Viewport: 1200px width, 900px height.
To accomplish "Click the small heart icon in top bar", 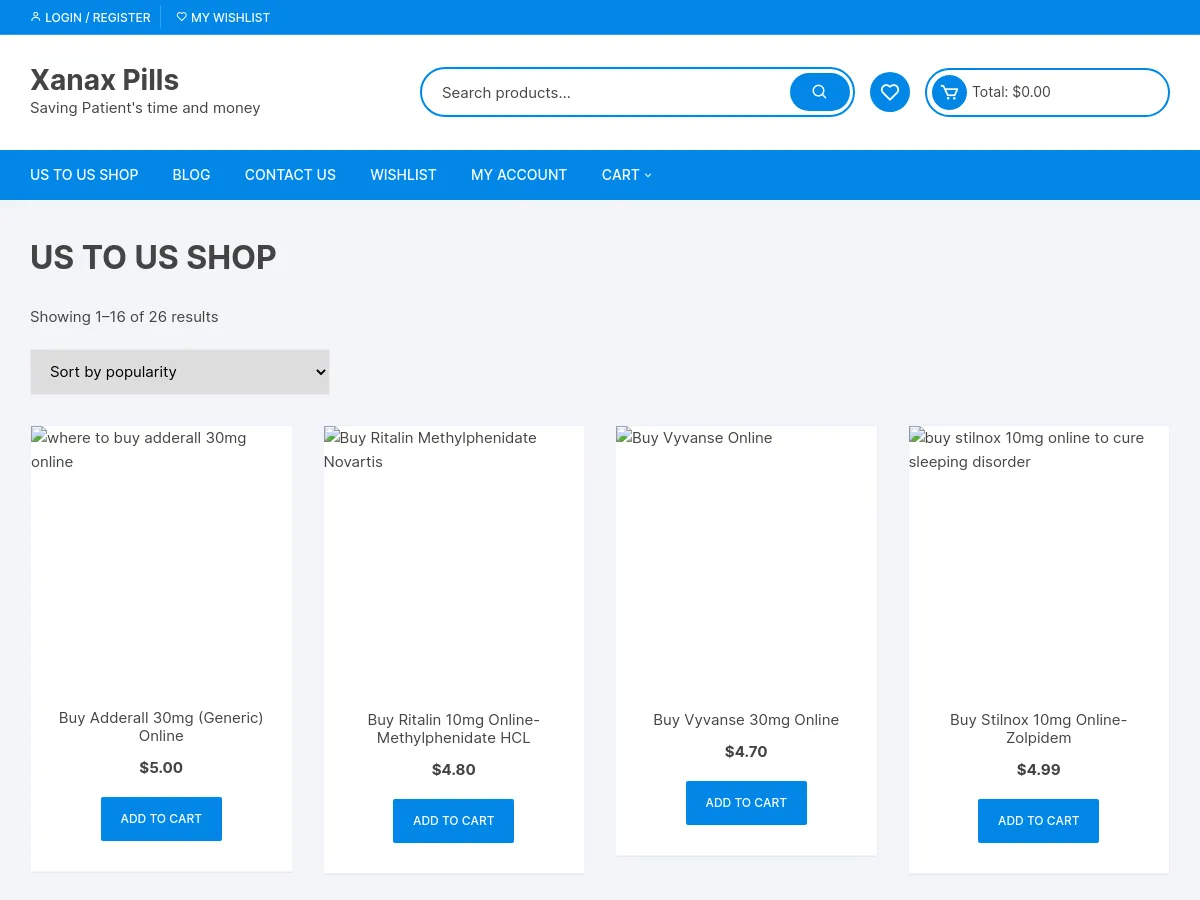I will click(181, 17).
